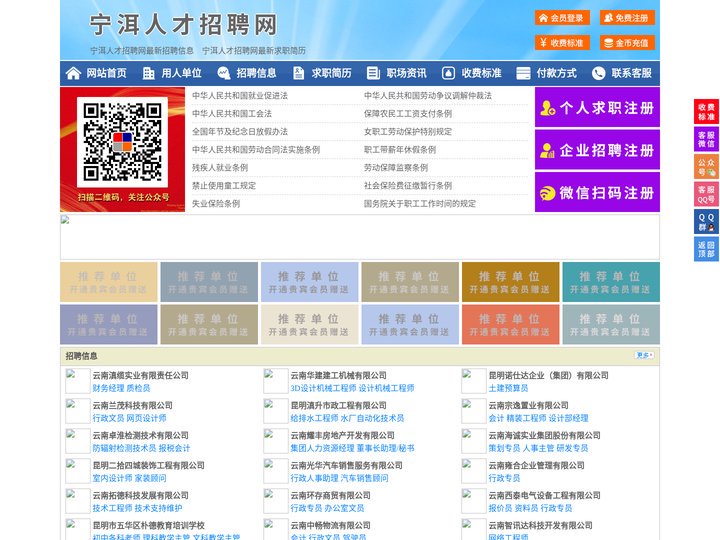
Task: Click the golden-brown 推荐单位 tile
Action: (511, 282)
